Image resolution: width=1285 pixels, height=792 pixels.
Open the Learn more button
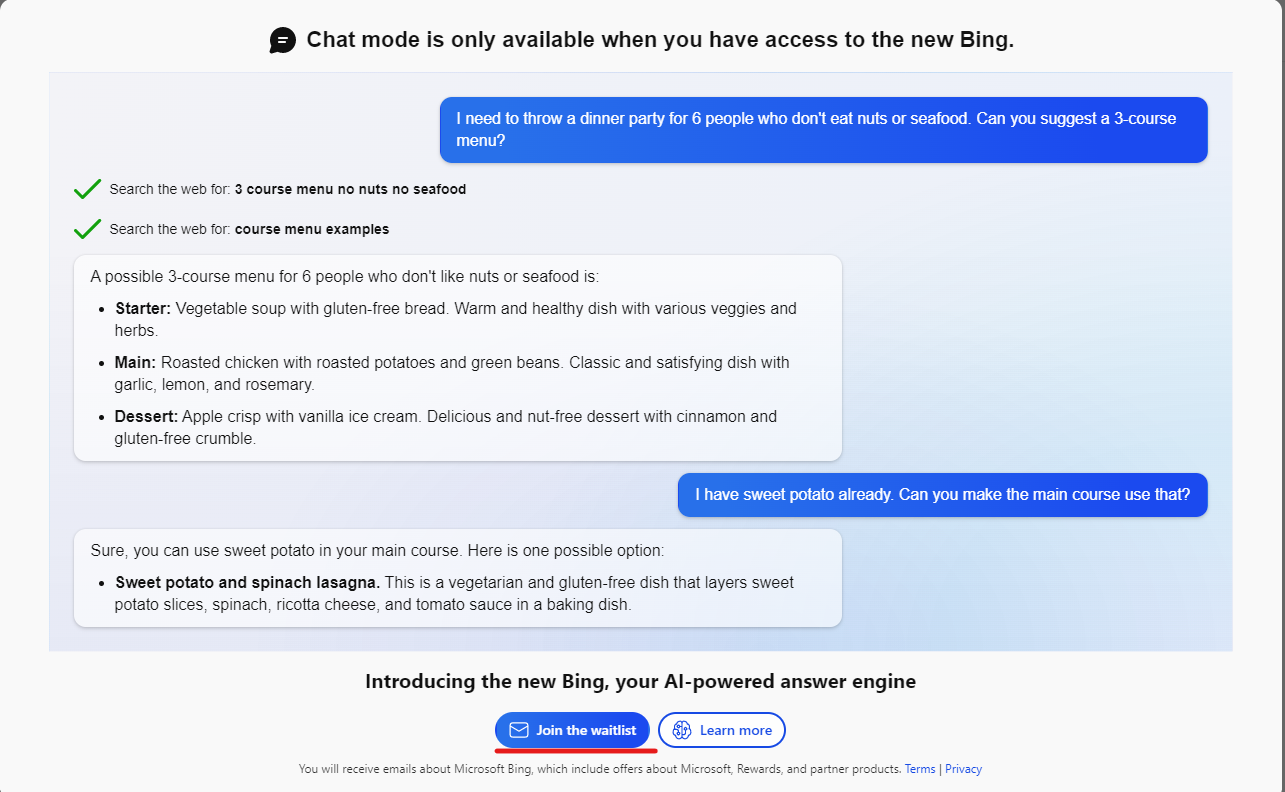(722, 730)
